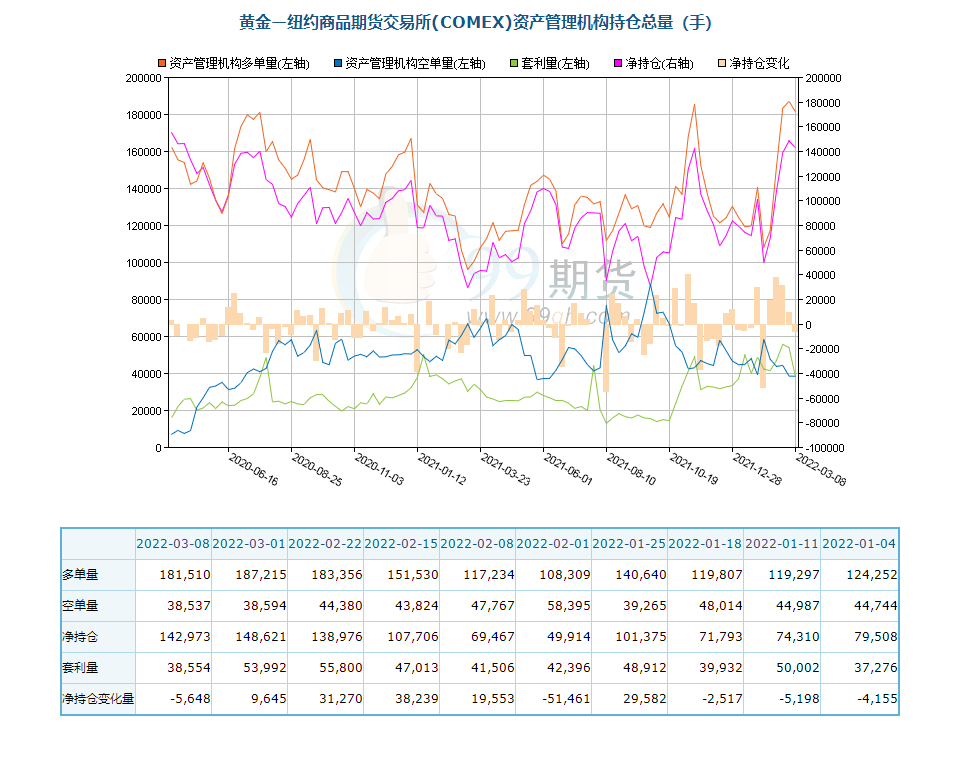Select the 2022-03-08 table column header
The height and width of the screenshot is (761, 958).
tap(173, 544)
